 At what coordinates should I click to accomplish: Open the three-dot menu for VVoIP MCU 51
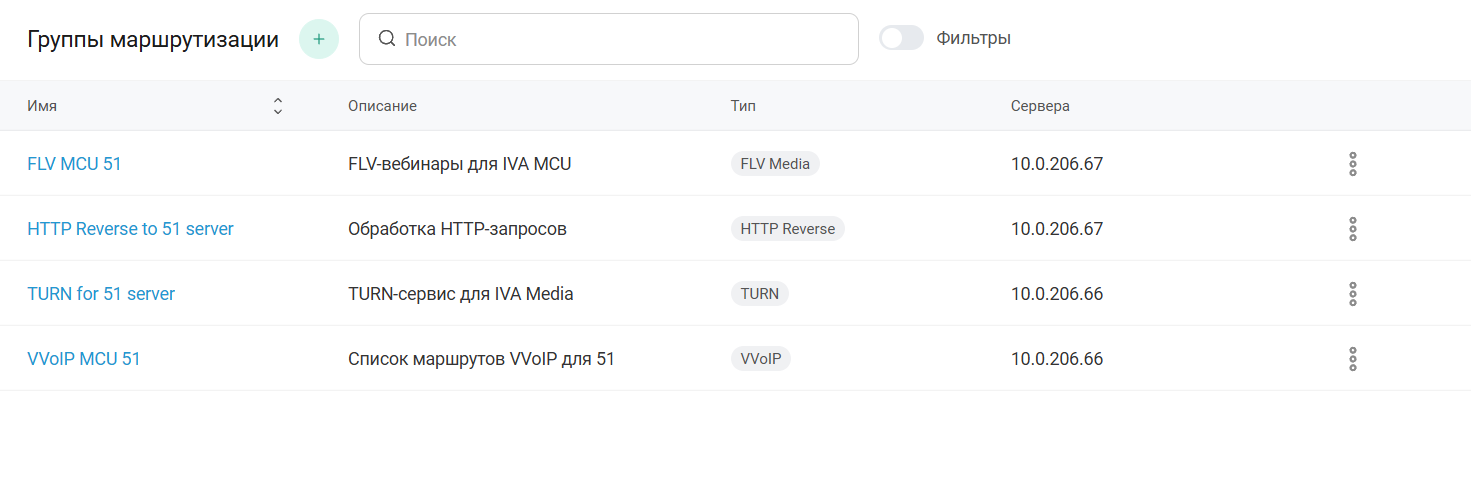1352,359
